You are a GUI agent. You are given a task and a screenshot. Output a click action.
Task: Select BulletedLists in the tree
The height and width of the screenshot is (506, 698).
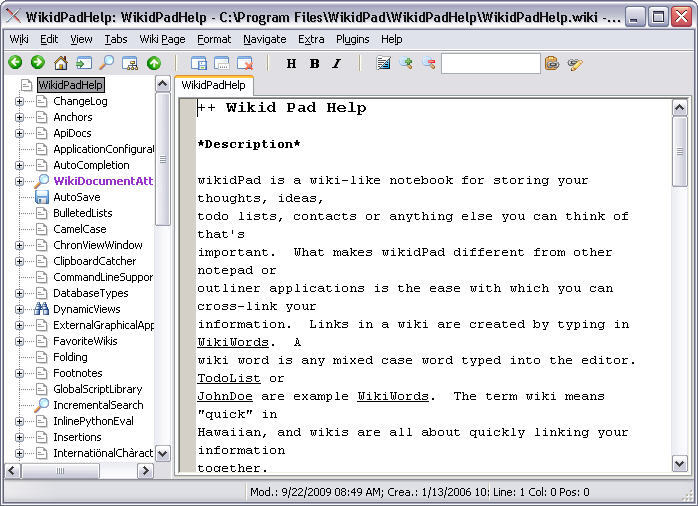click(83, 213)
